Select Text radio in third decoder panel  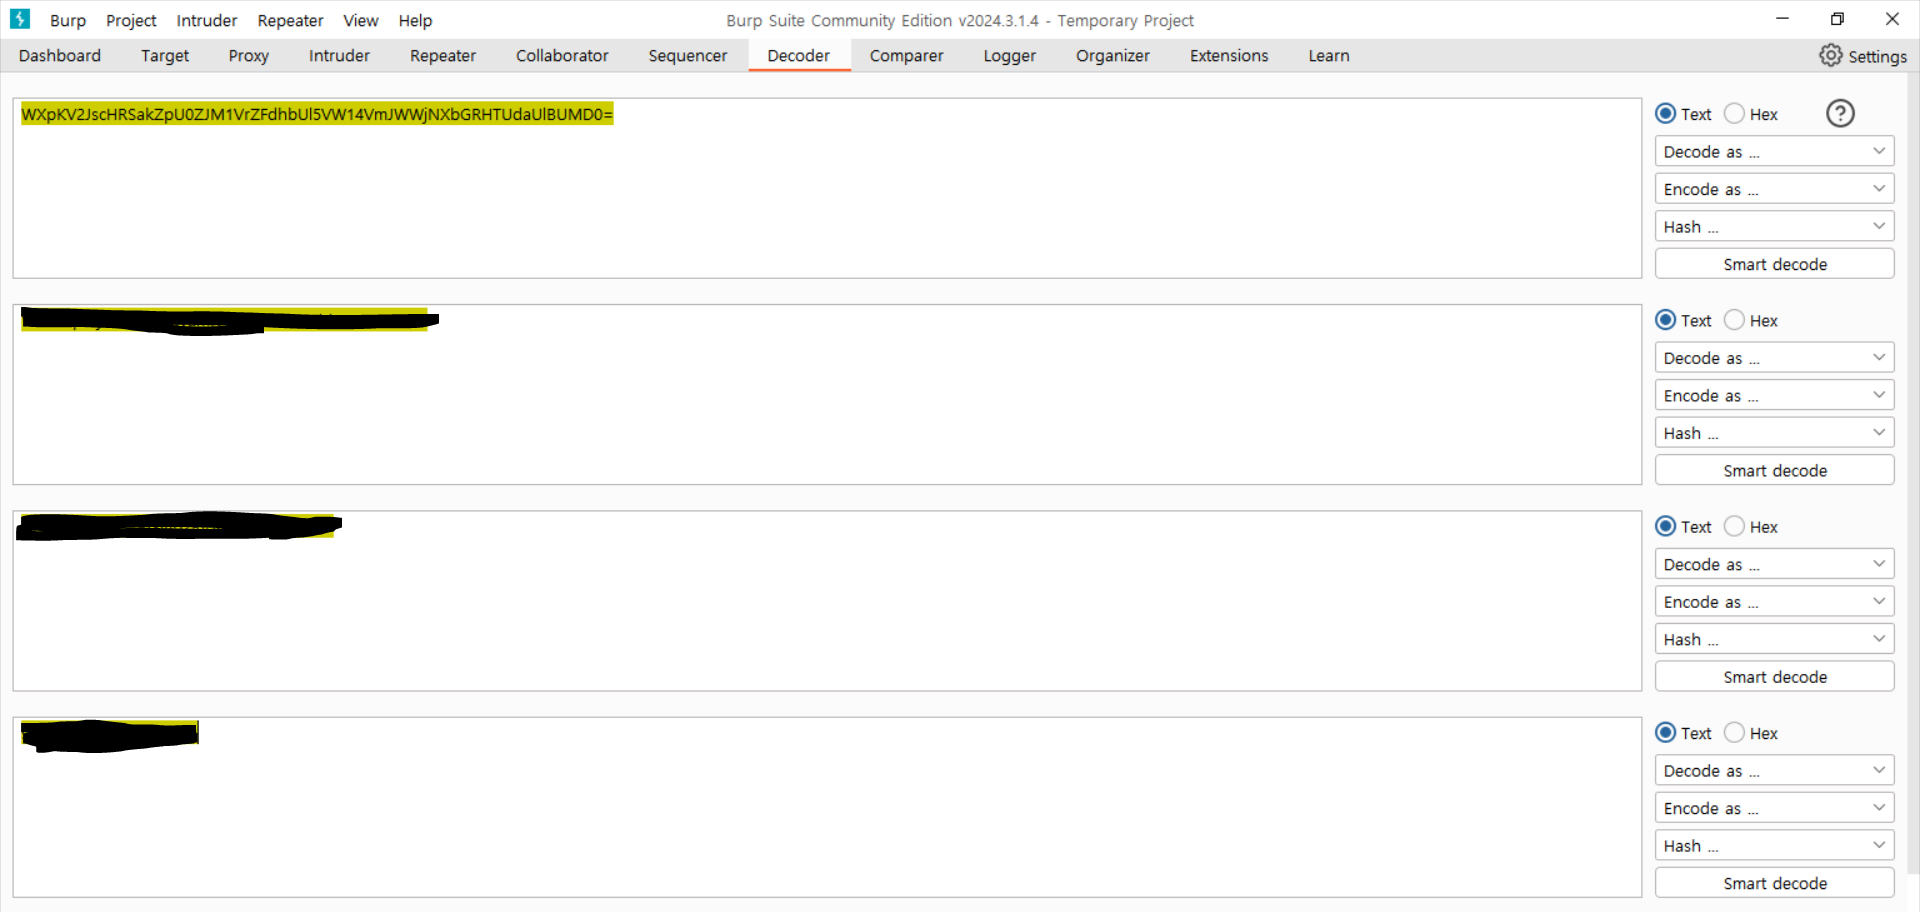pos(1665,527)
